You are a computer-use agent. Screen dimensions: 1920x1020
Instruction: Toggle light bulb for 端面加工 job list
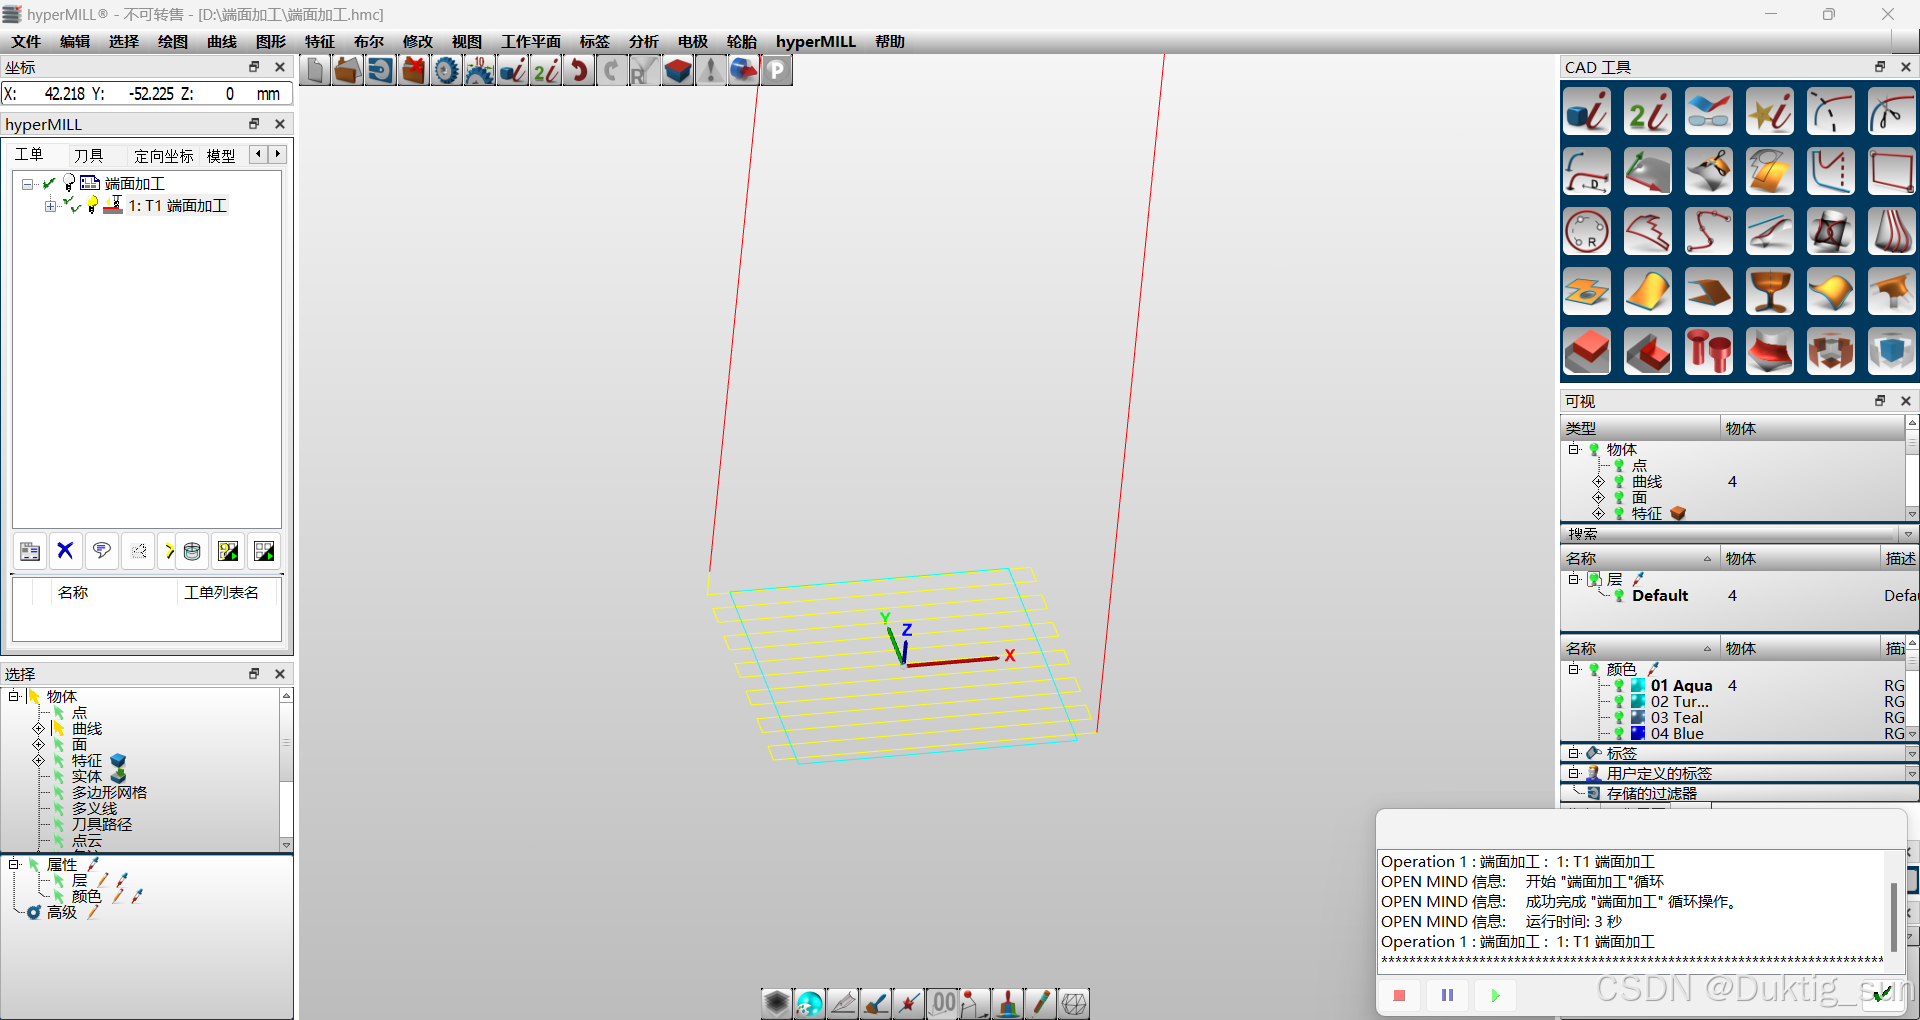(69, 183)
